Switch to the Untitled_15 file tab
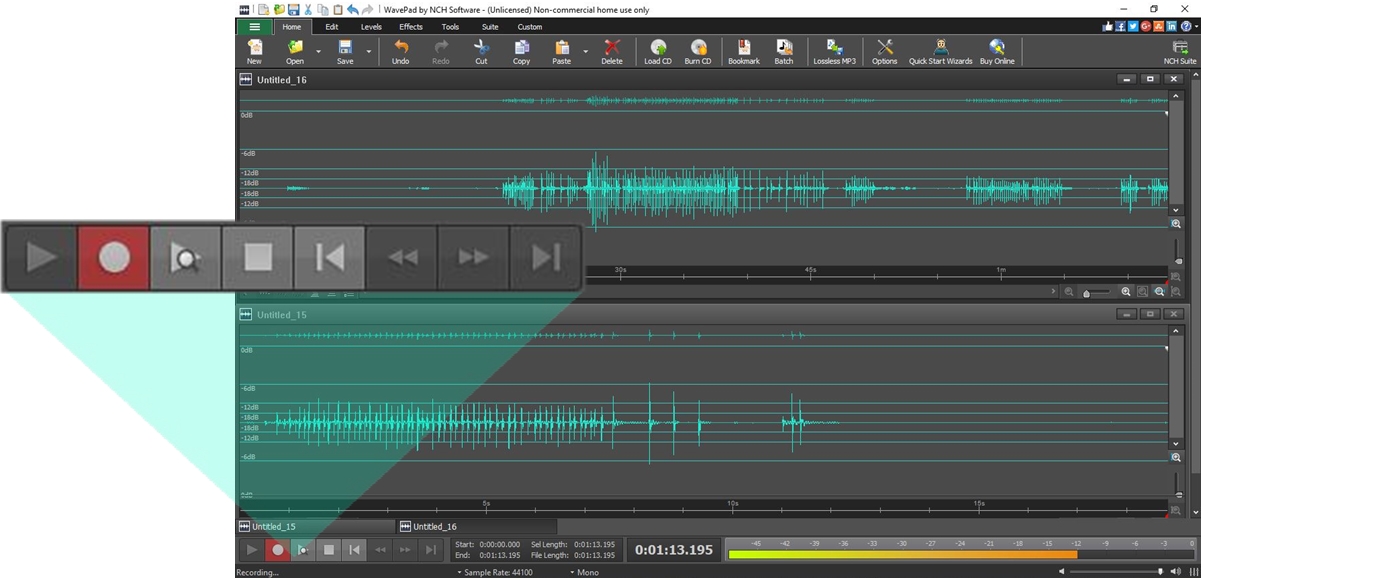1399x578 pixels. point(315,526)
